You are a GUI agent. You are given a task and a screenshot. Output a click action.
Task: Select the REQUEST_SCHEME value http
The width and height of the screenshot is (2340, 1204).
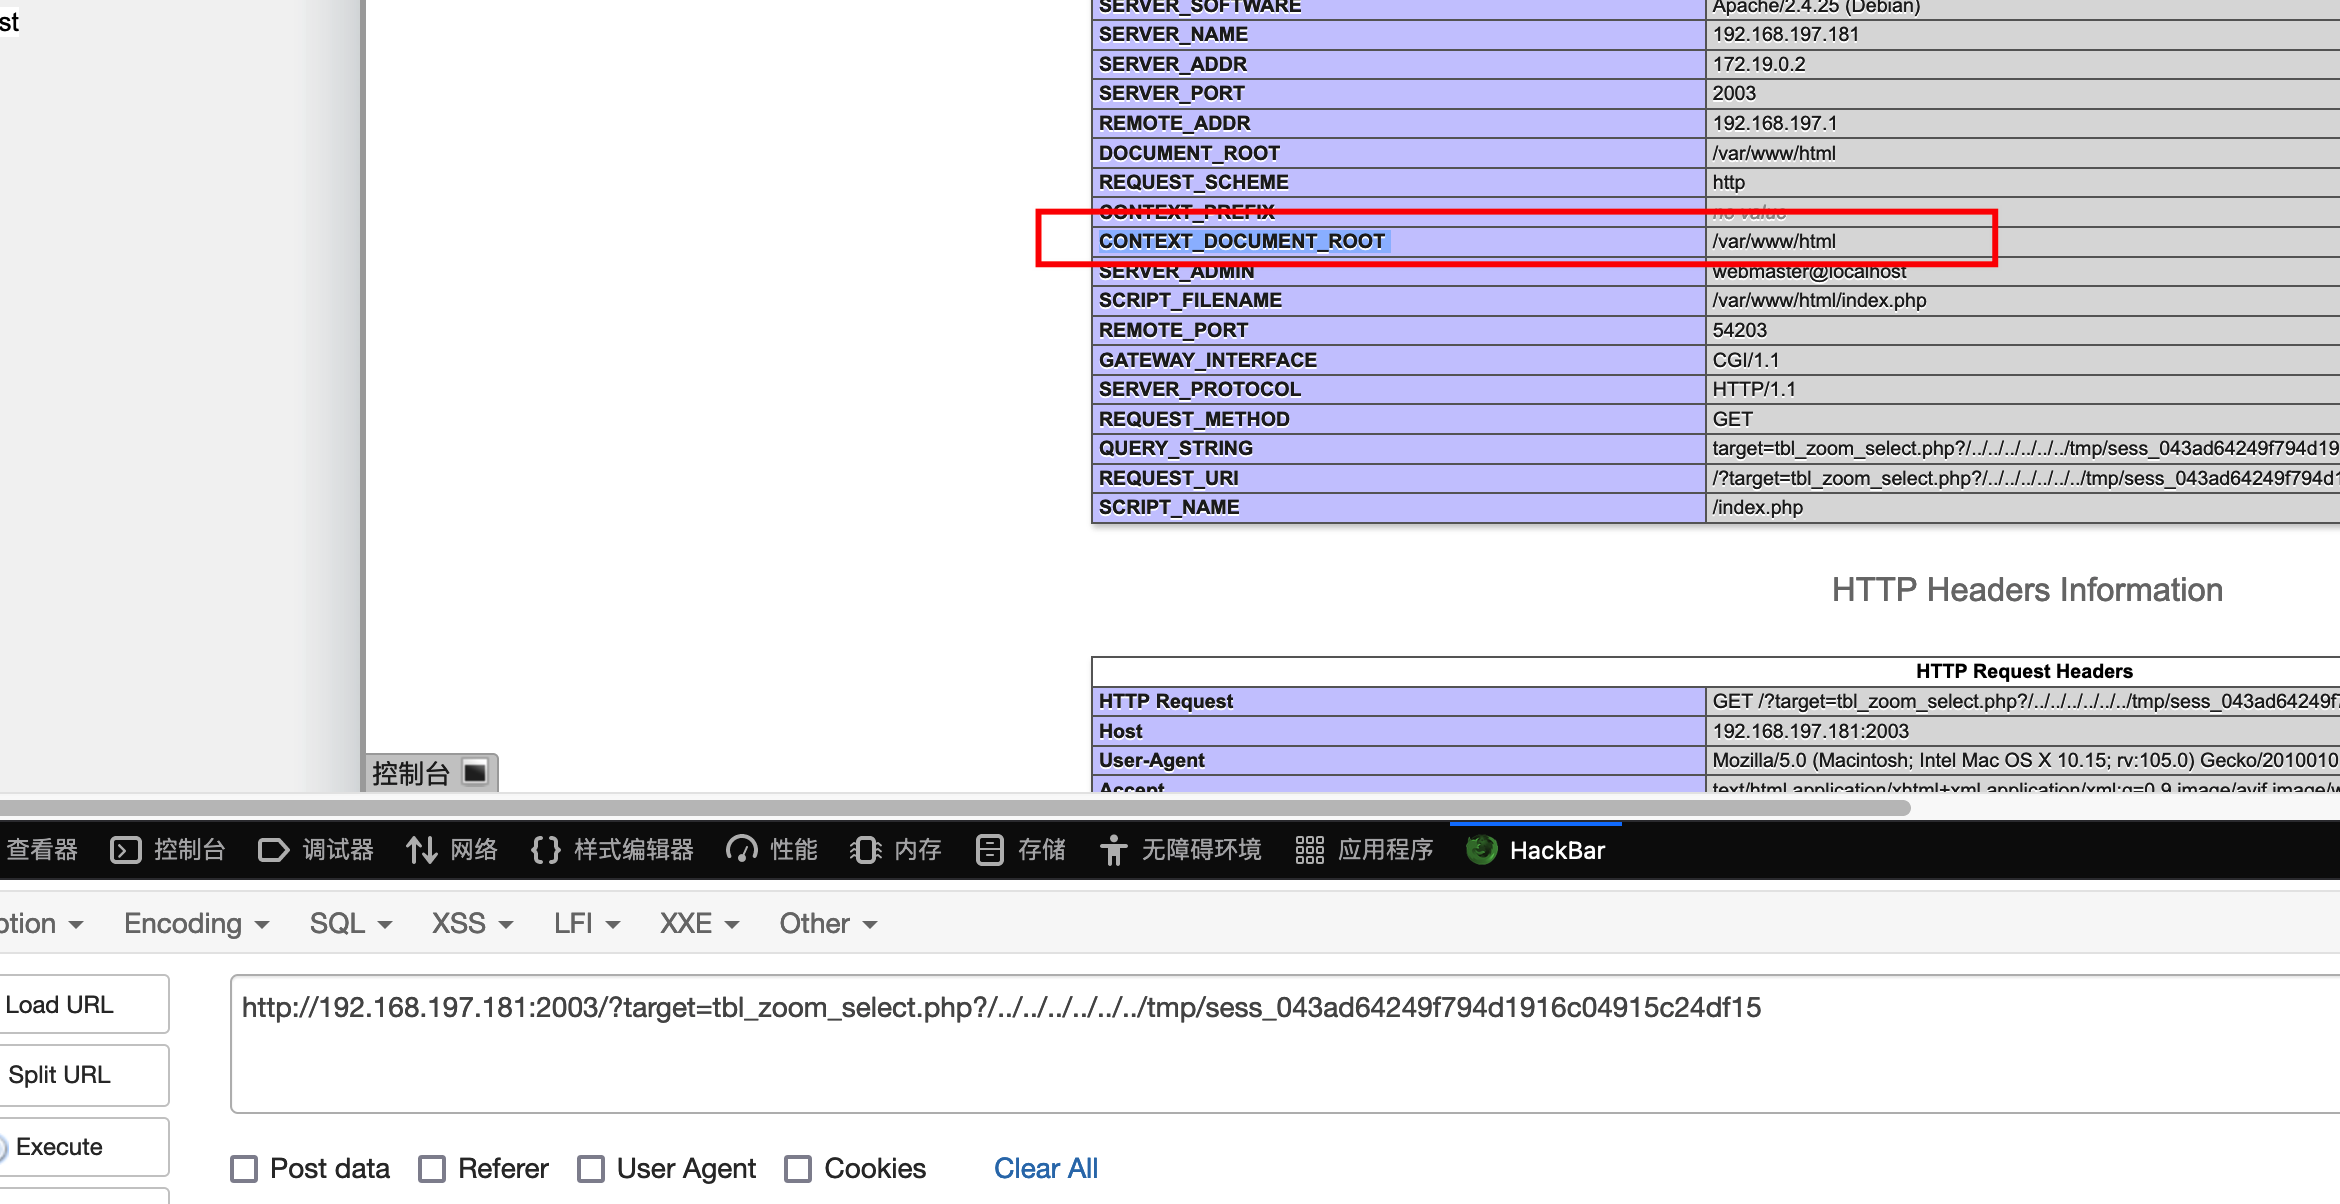tap(1728, 182)
